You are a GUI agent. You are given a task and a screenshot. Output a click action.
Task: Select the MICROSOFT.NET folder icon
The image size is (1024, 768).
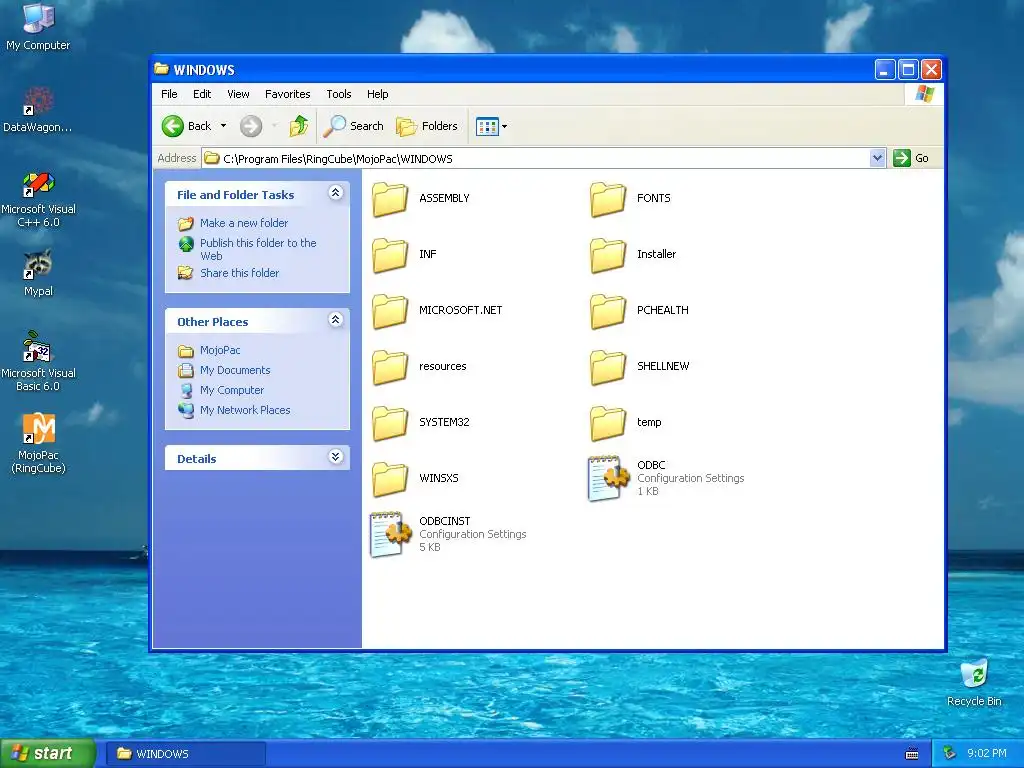[390, 311]
